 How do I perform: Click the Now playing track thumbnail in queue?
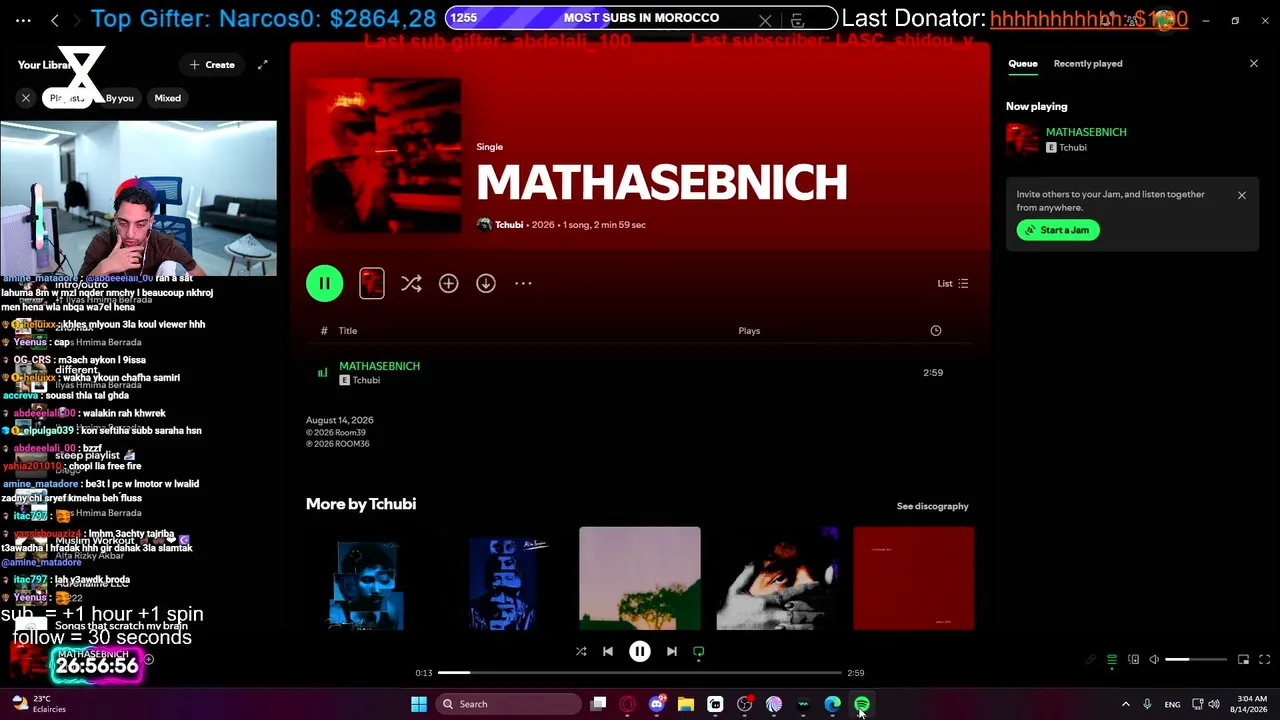pyautogui.click(x=1022, y=139)
